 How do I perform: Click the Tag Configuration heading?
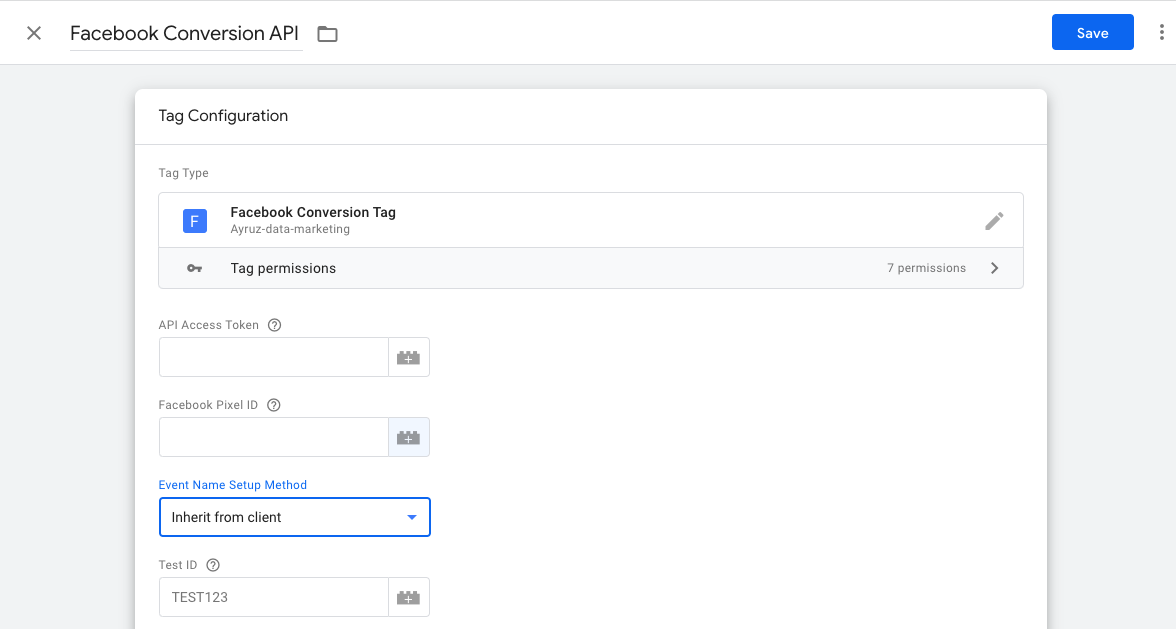(x=224, y=115)
